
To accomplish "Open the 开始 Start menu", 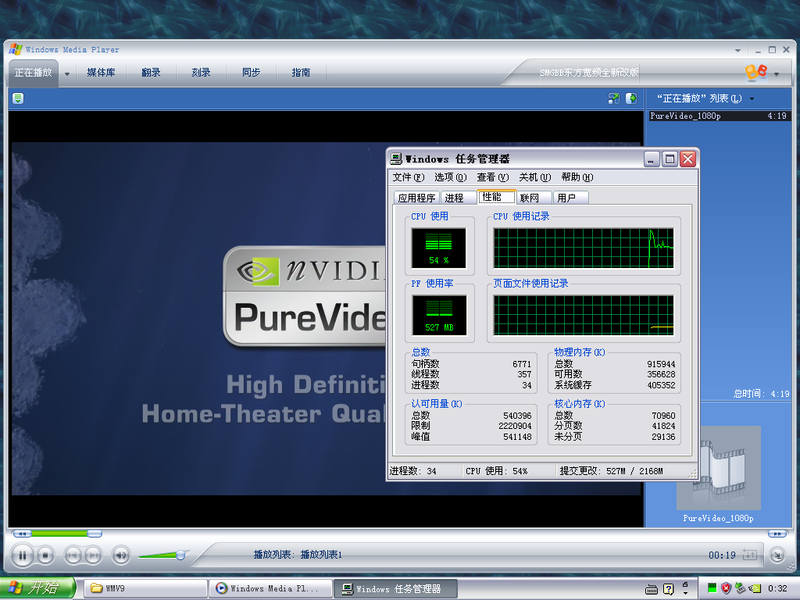I will [x=37, y=588].
